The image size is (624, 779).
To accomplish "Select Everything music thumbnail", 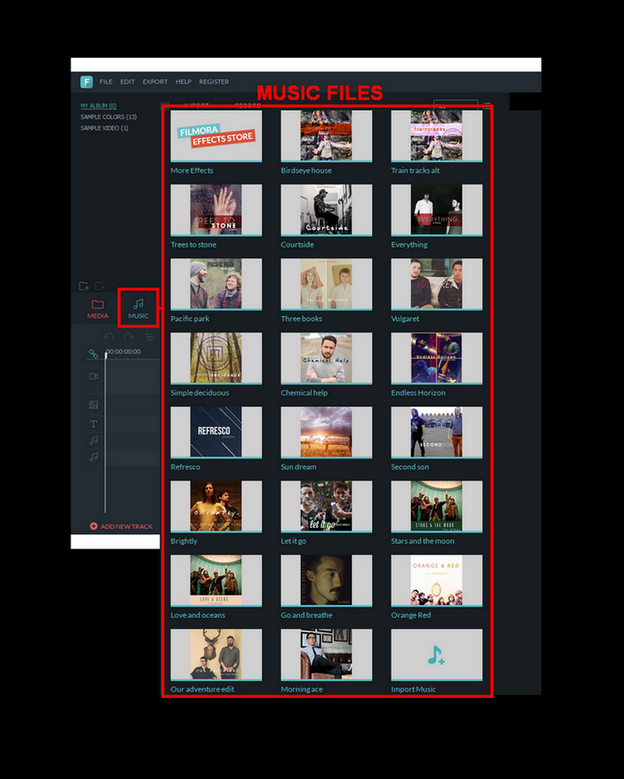I will (437, 210).
